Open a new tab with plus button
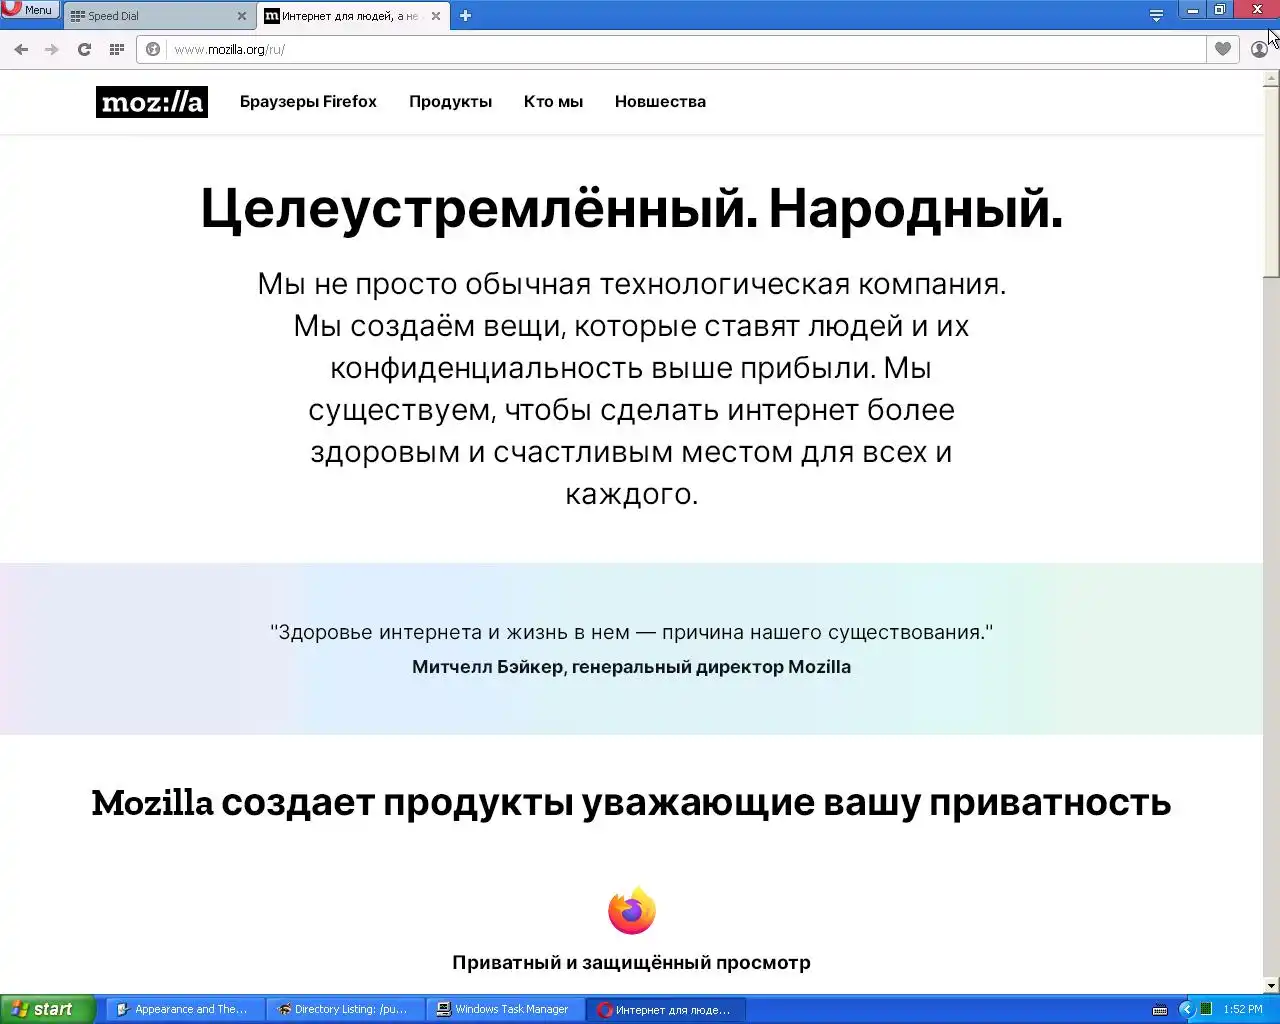 465,16
